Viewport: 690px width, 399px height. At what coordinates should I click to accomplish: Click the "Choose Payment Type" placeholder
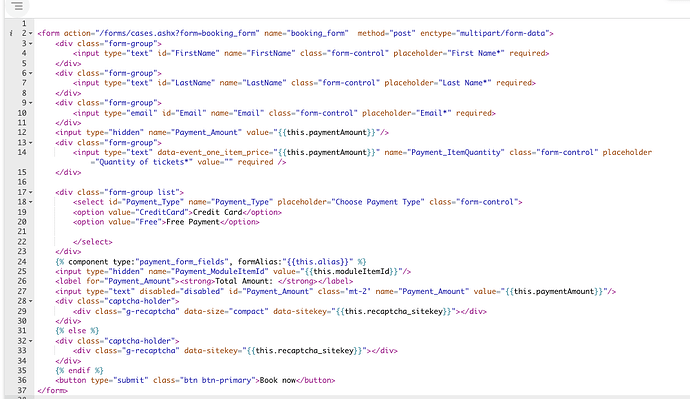click(378, 202)
